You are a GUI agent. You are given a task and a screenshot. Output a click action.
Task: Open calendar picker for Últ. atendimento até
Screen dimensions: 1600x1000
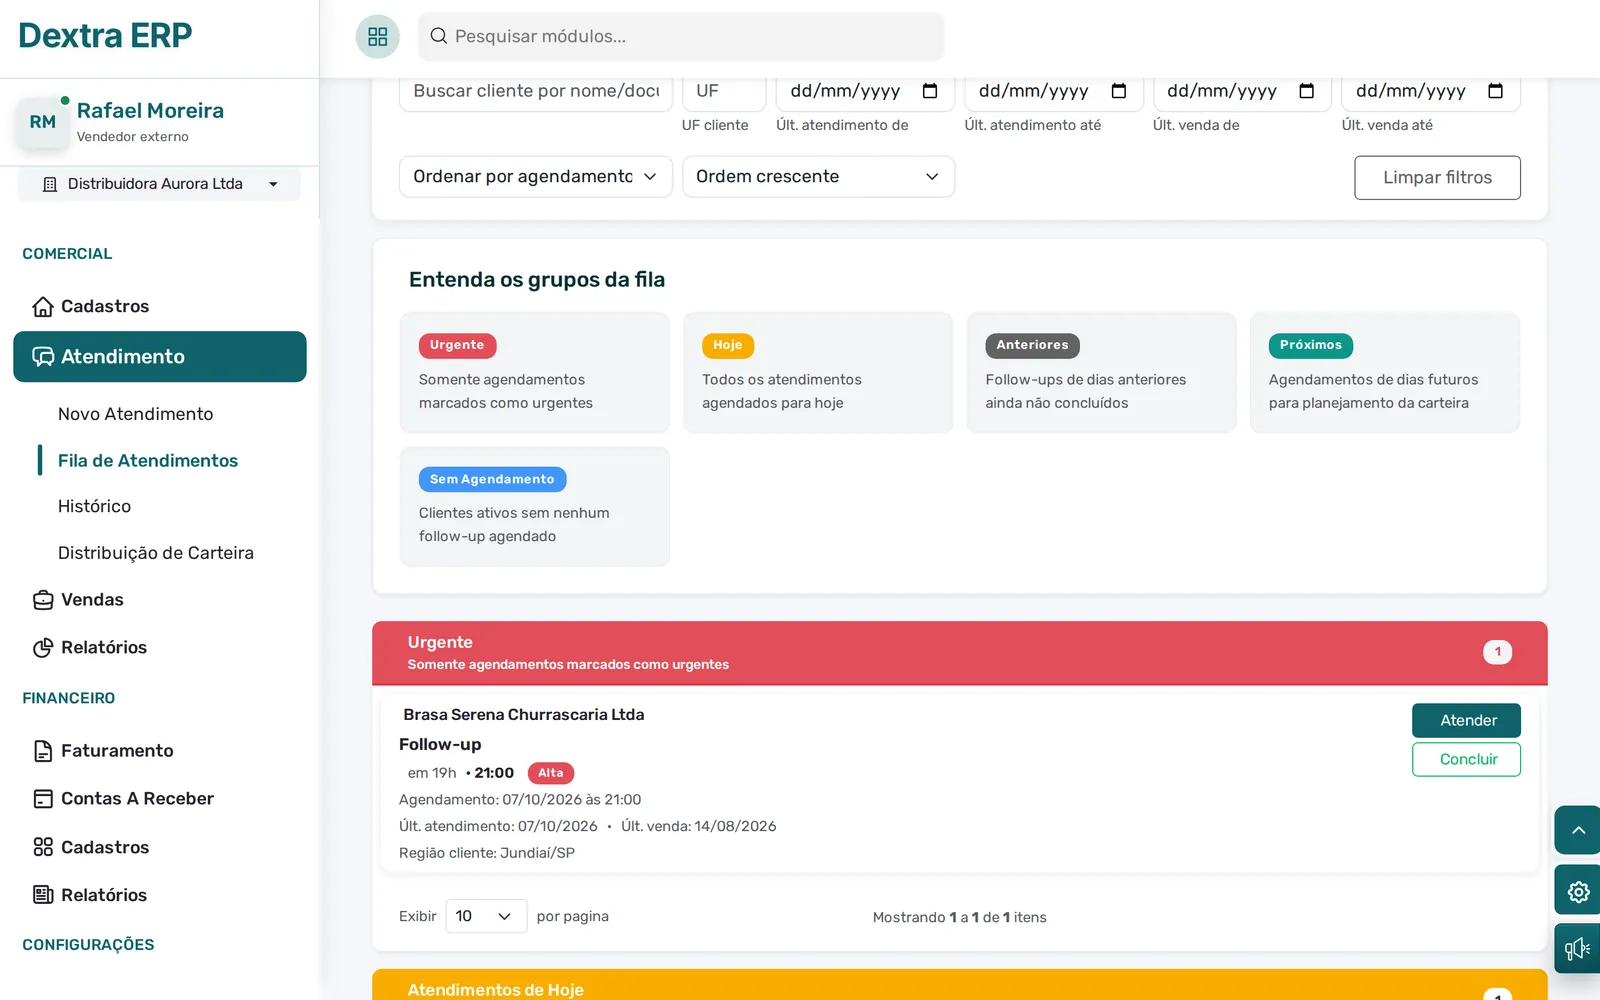pos(1119,91)
